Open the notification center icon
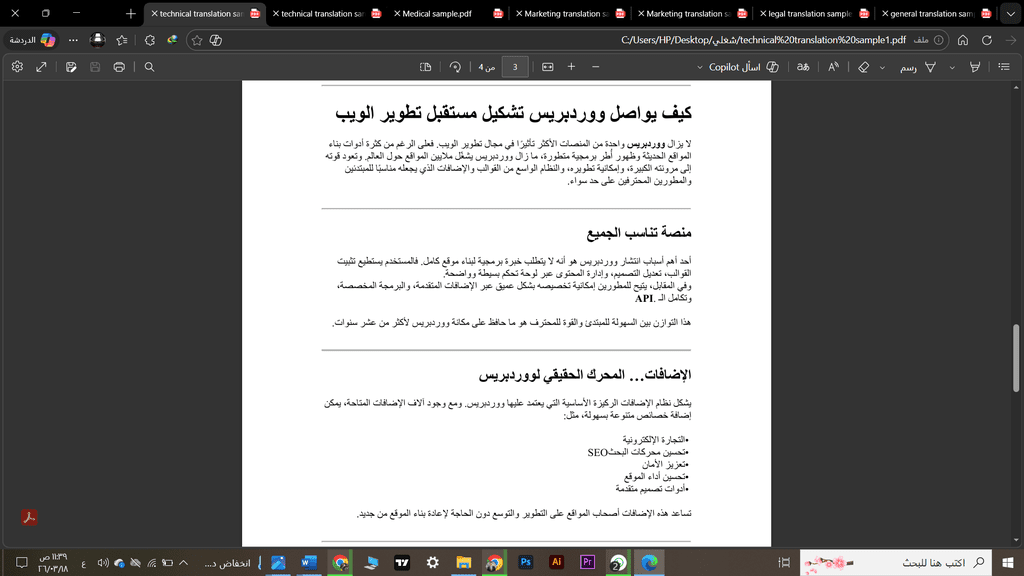 point(22,562)
